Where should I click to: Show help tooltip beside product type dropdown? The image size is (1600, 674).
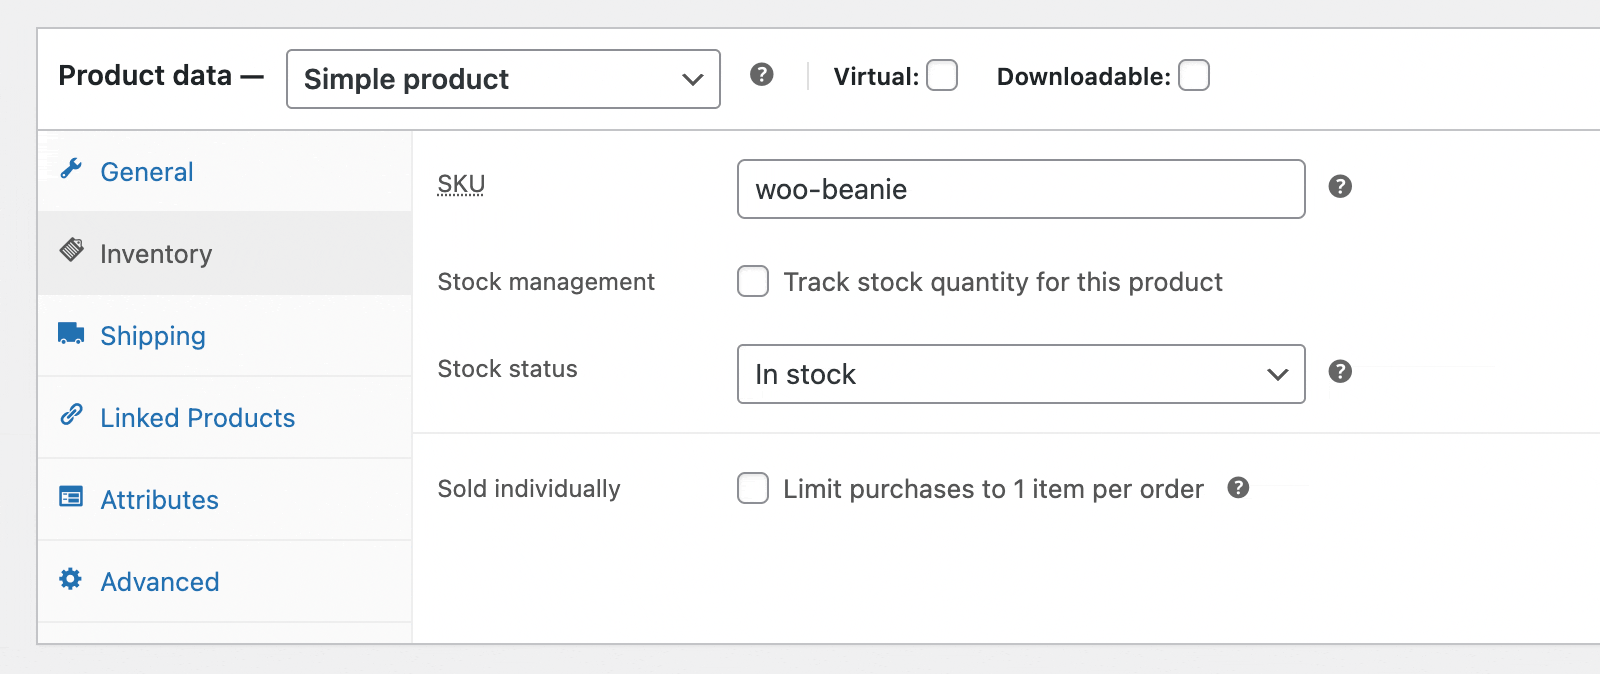[762, 75]
